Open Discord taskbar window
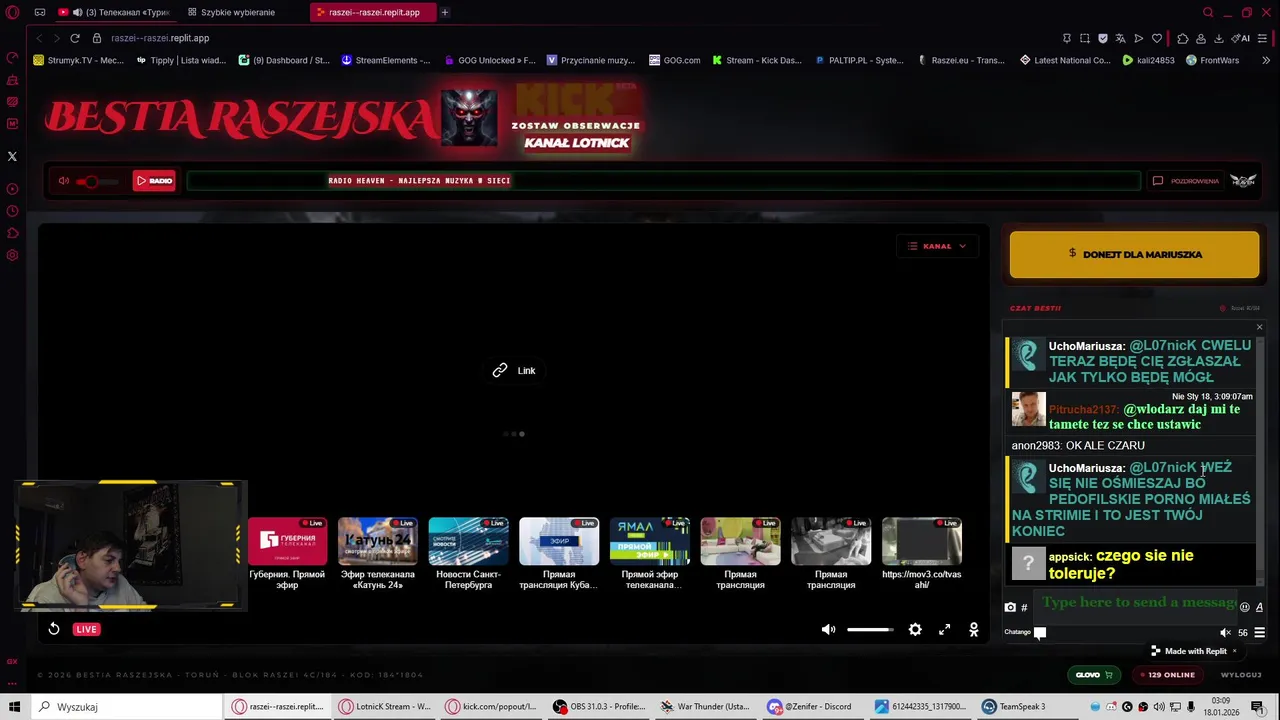This screenshot has height=720, width=1280. (809, 707)
